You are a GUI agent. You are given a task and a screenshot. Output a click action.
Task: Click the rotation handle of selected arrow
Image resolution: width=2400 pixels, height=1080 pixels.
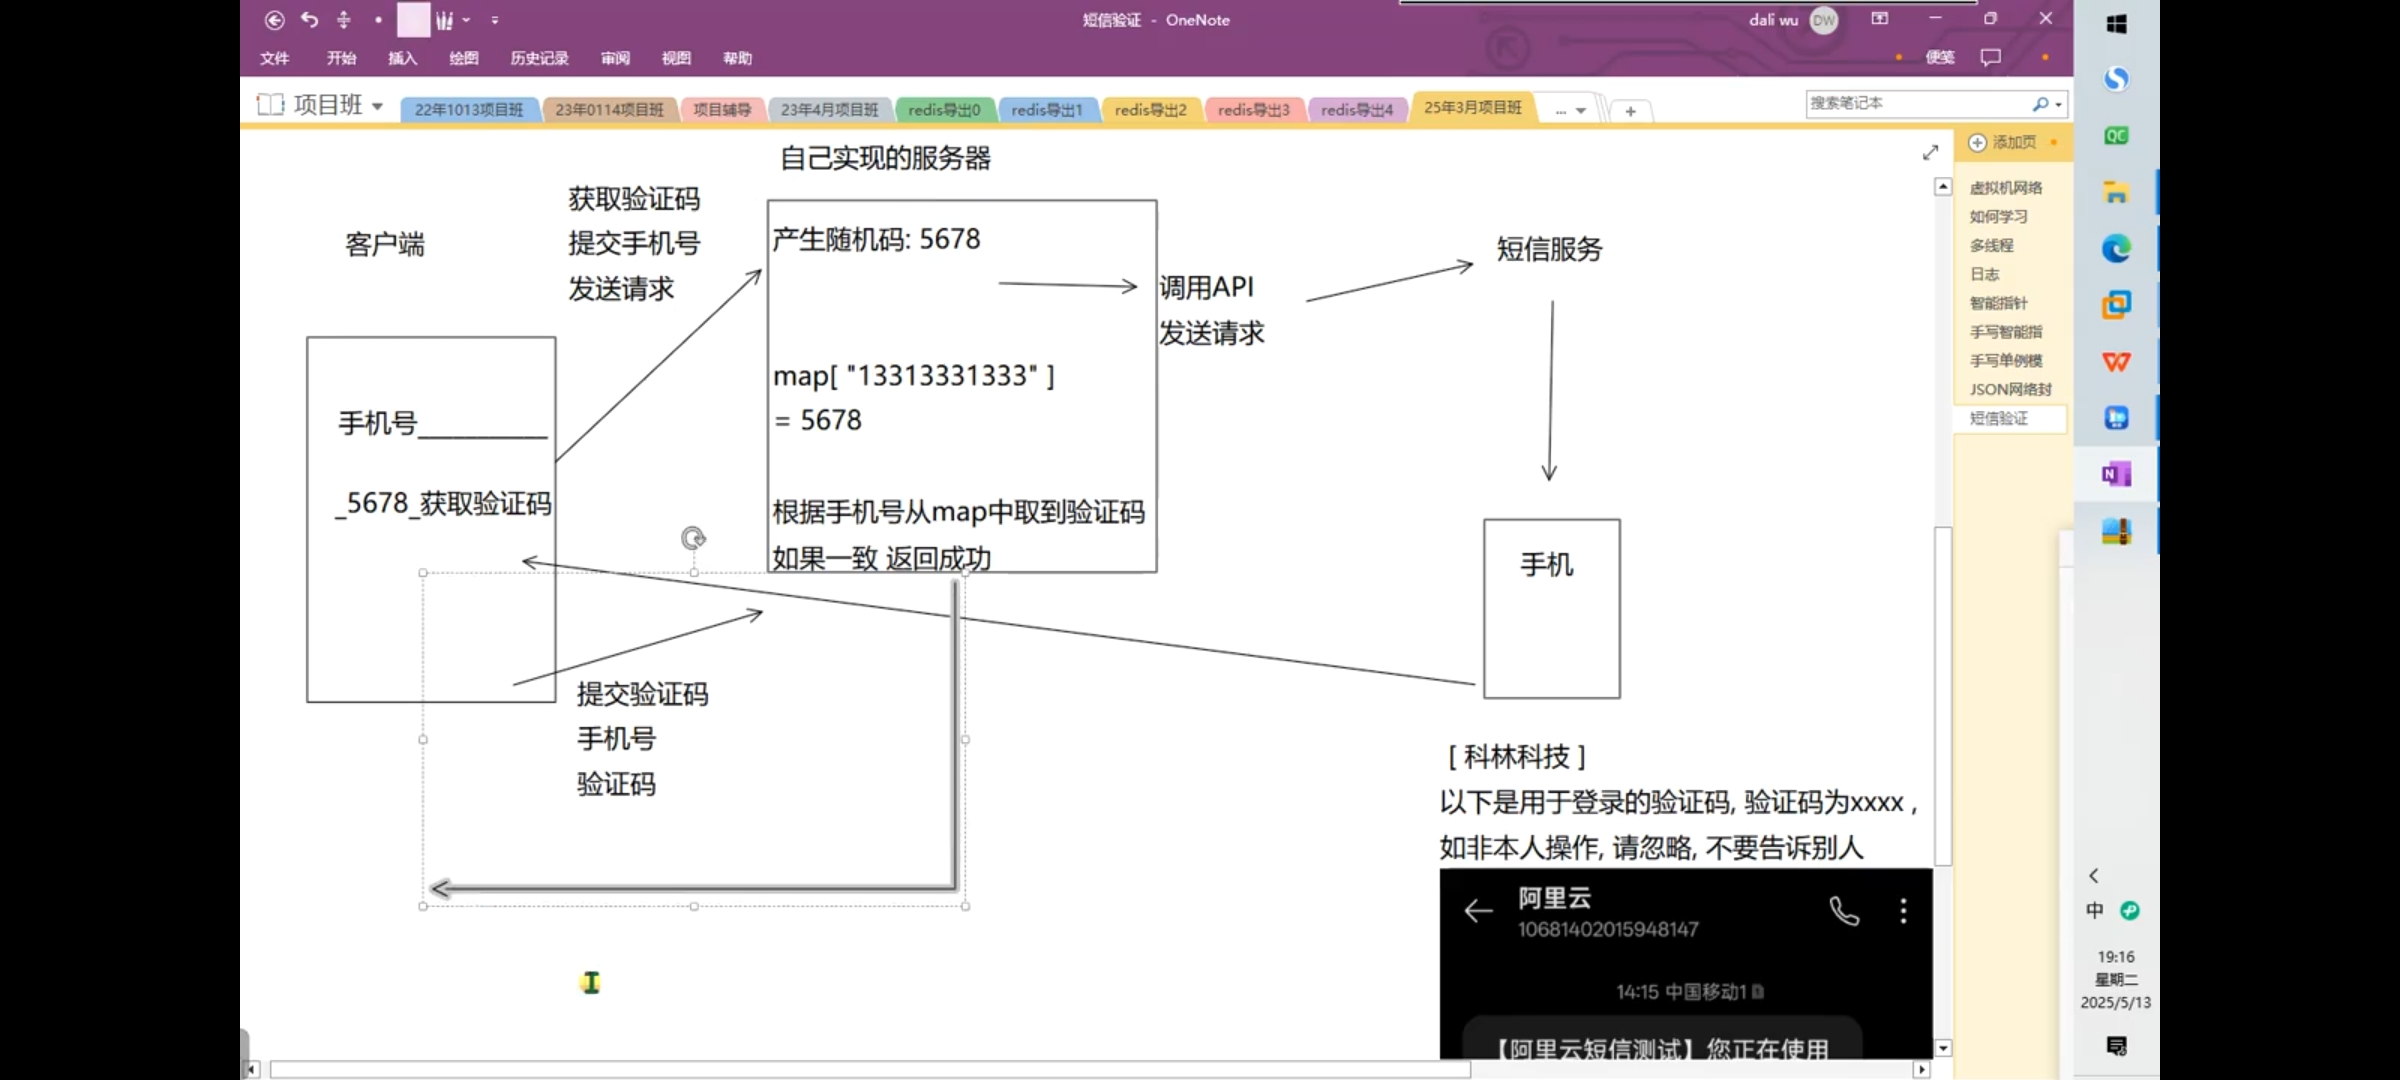[x=693, y=539]
